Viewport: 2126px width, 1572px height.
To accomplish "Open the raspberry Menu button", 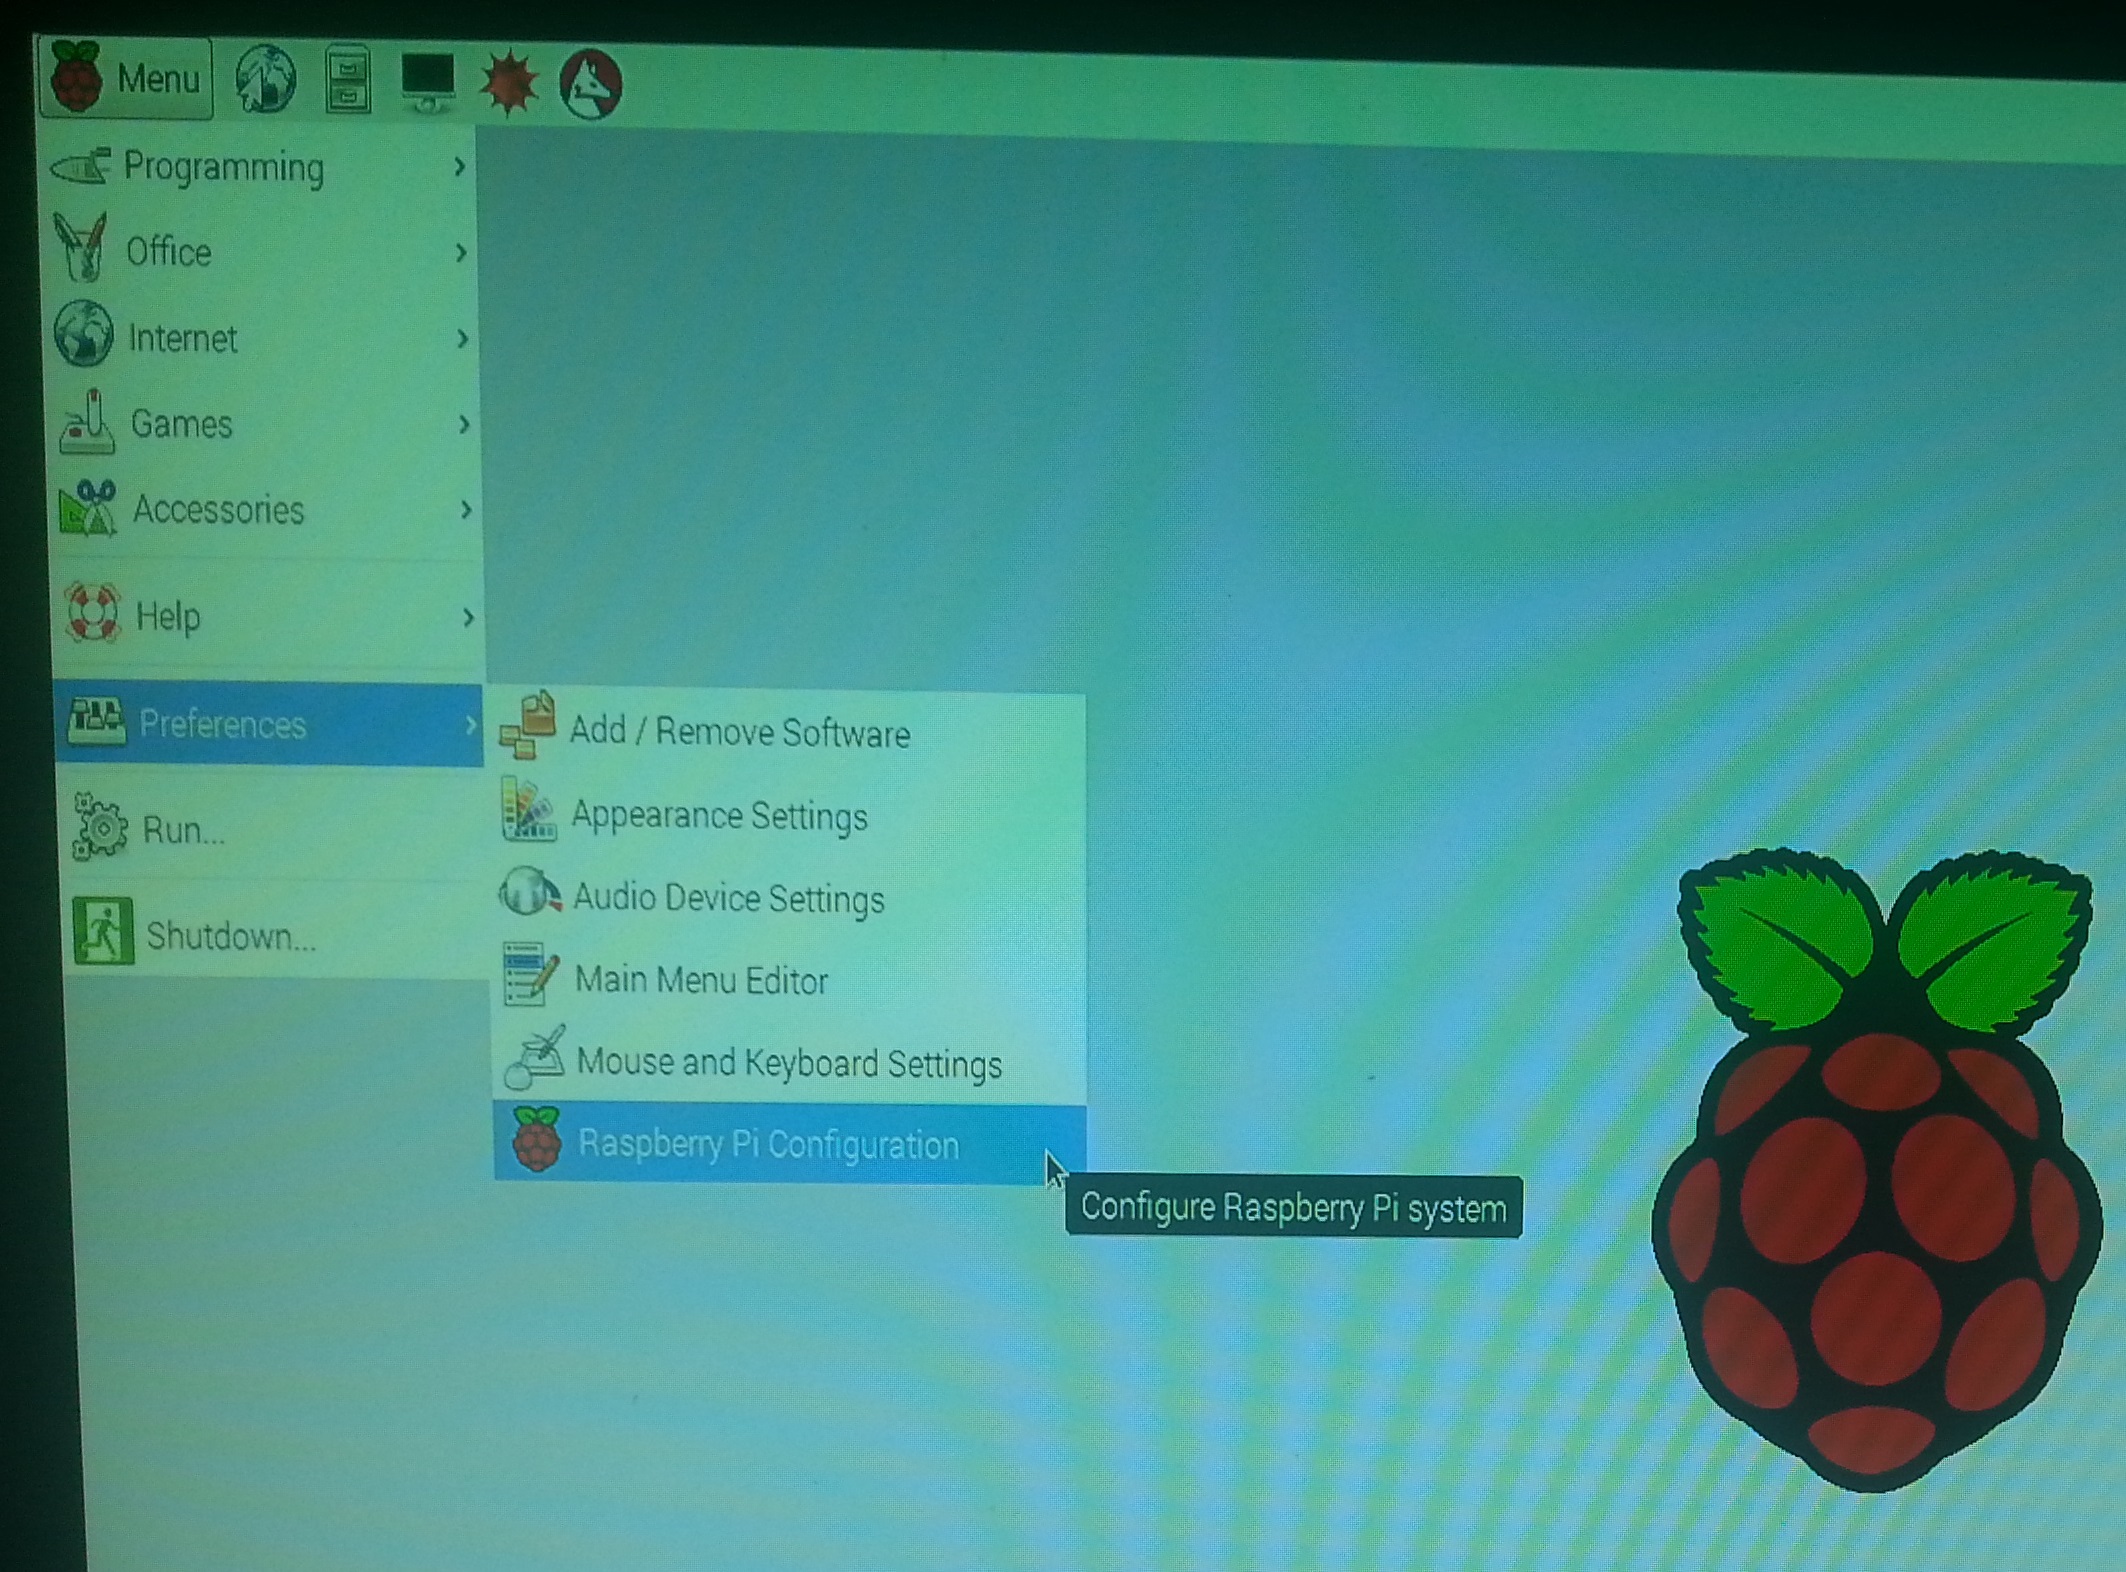I will [x=126, y=77].
